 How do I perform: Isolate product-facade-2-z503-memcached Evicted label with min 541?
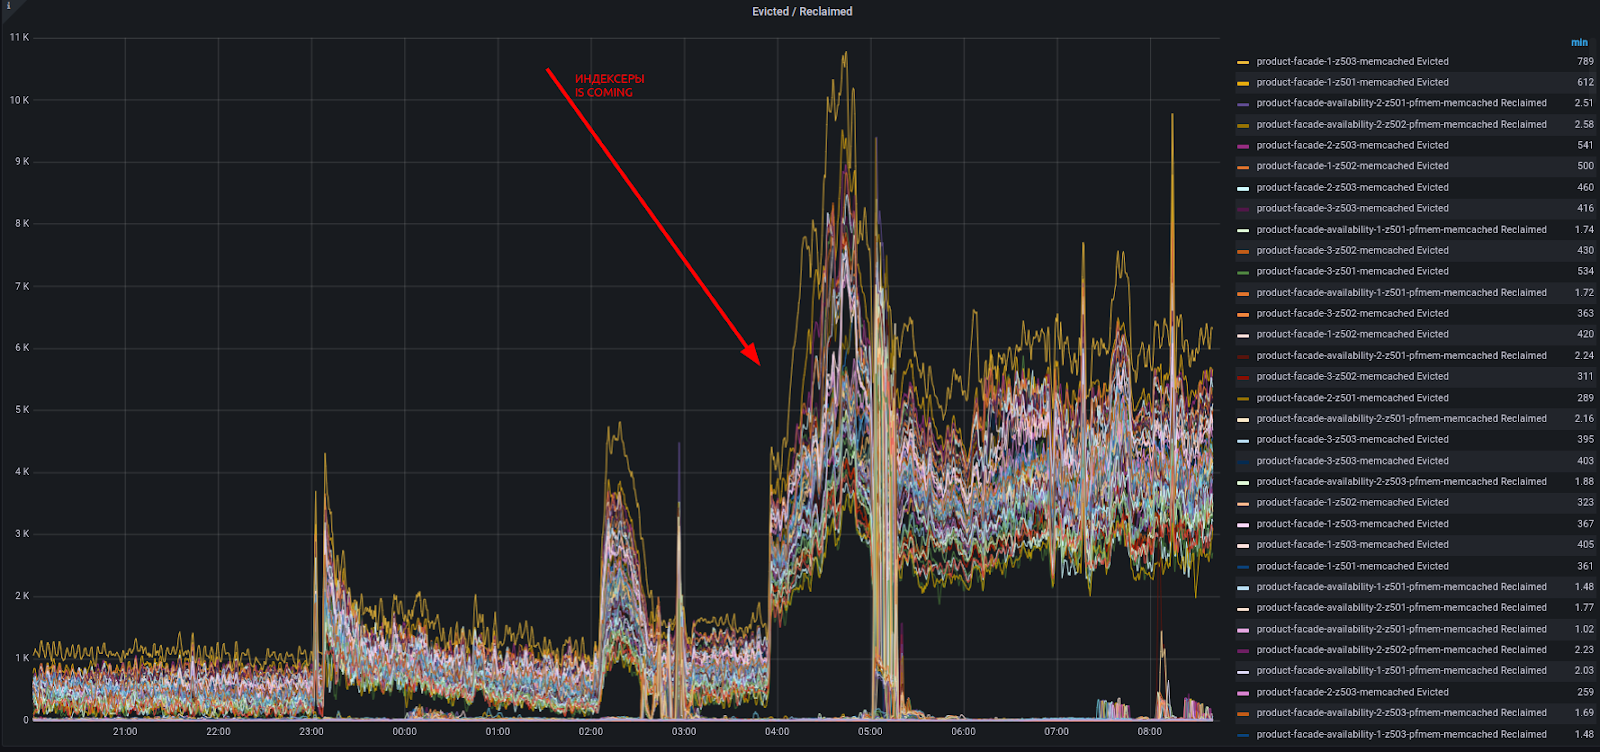pyautogui.click(x=1353, y=145)
